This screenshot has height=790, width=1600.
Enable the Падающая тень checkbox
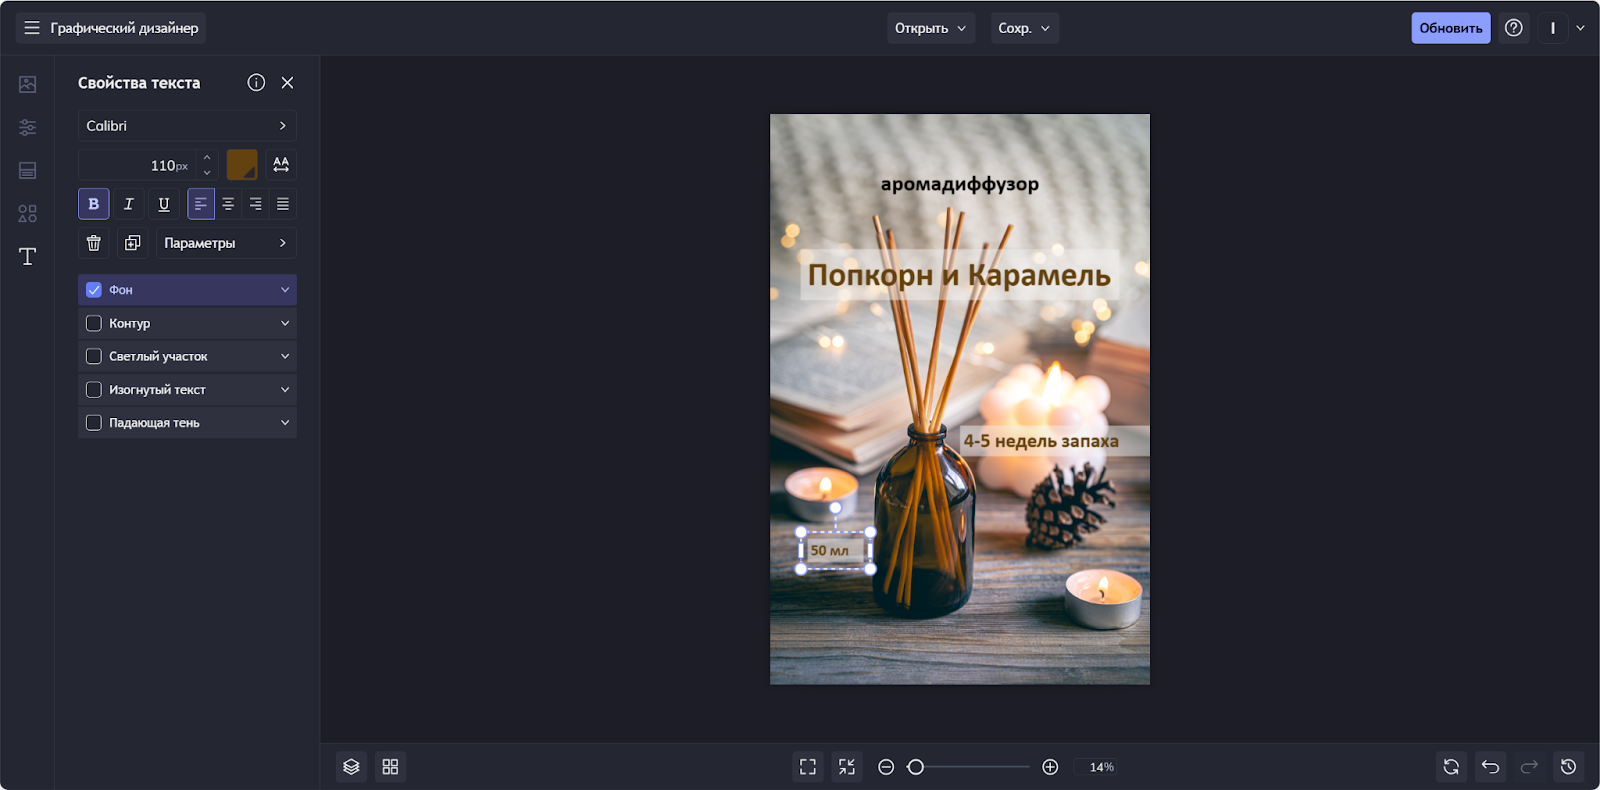[94, 423]
